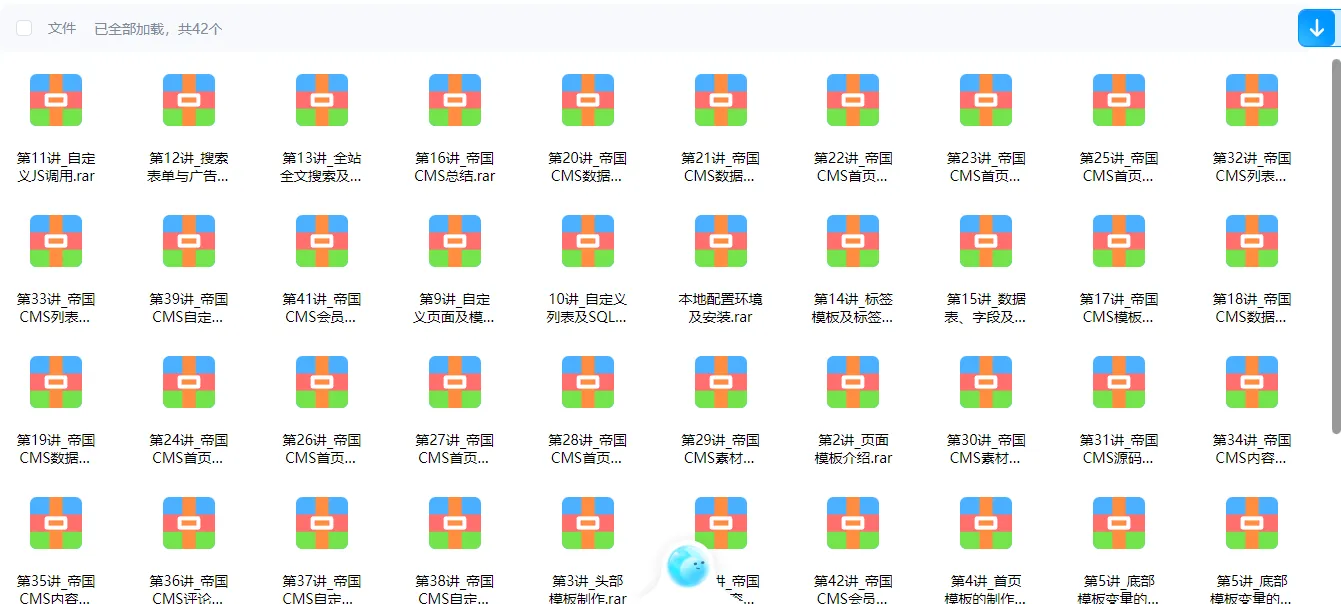
Task: Select the 第39讲_帝国CMS自定 archive name text
Action: click(x=189, y=308)
